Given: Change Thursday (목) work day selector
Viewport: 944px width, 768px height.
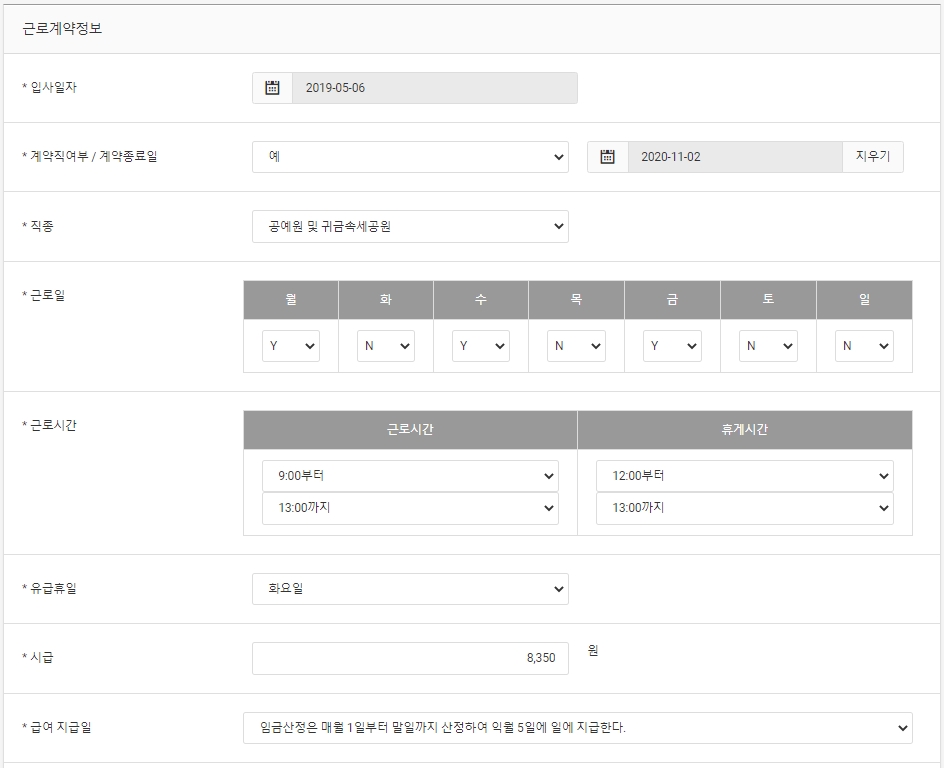Looking at the screenshot, I should point(576,346).
